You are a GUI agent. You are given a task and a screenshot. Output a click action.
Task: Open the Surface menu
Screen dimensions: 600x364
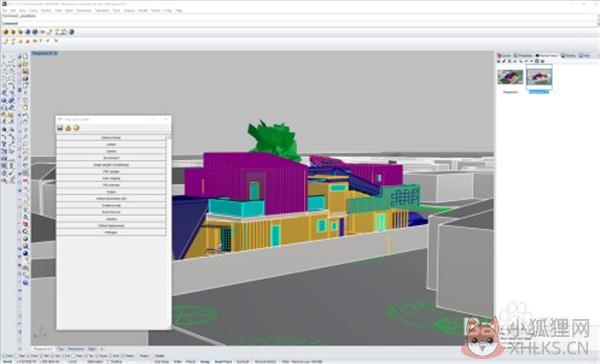46,11
